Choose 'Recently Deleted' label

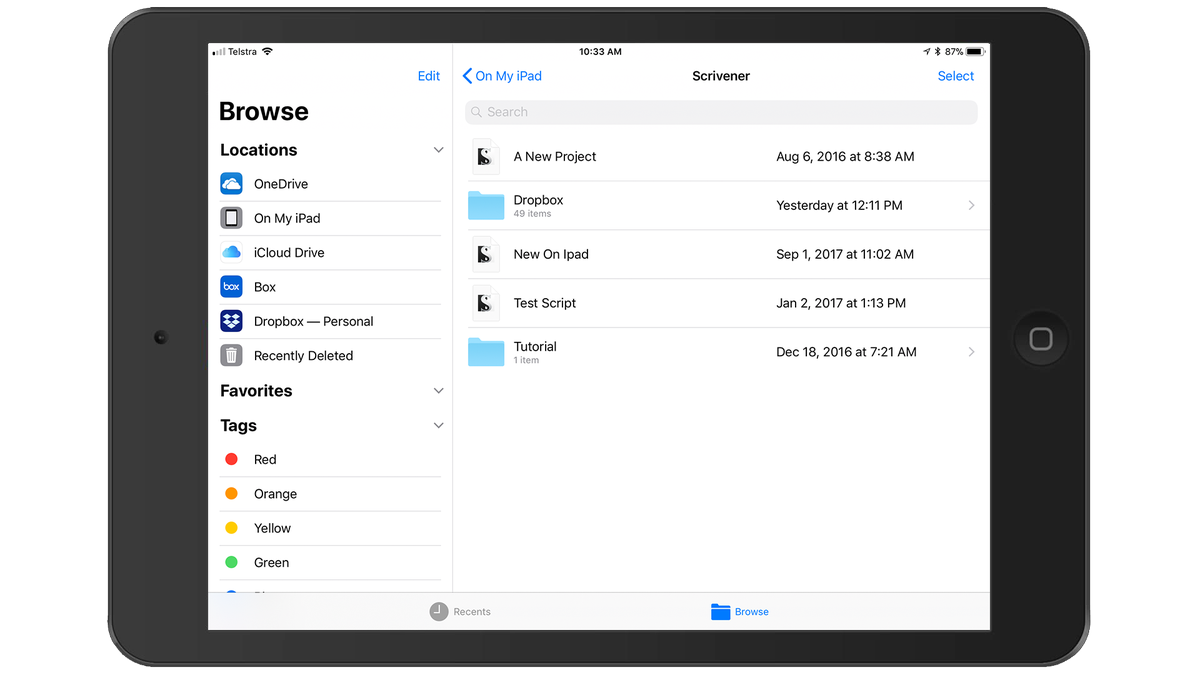coord(303,356)
